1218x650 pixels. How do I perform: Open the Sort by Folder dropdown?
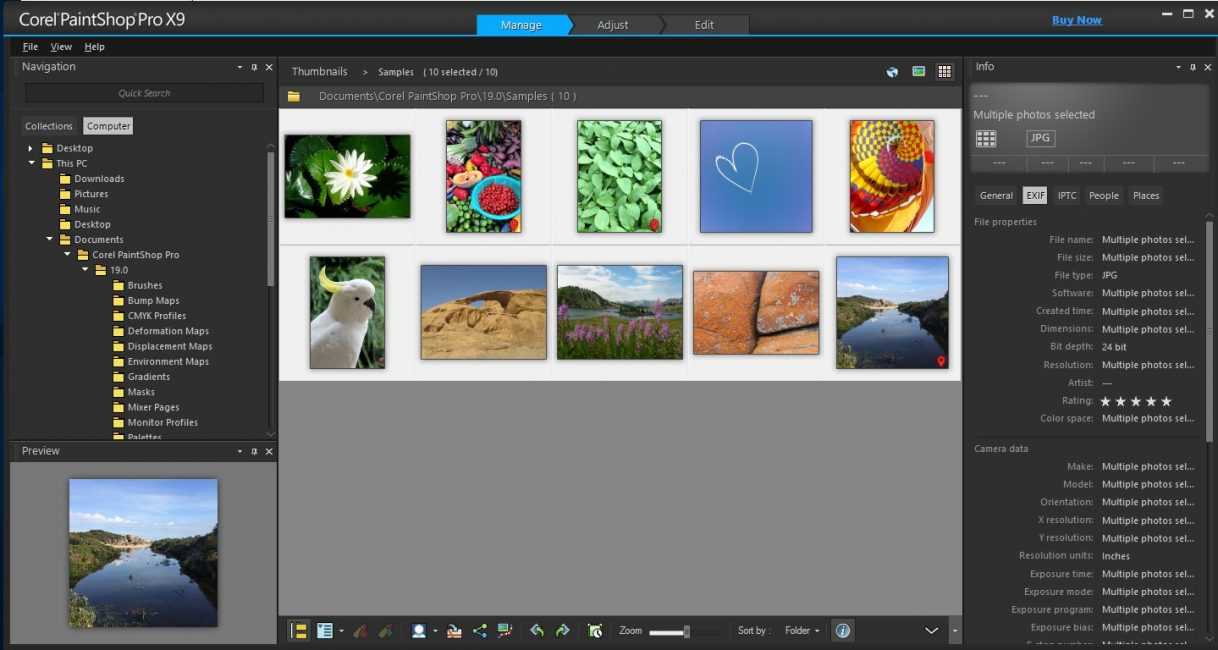tap(802, 631)
